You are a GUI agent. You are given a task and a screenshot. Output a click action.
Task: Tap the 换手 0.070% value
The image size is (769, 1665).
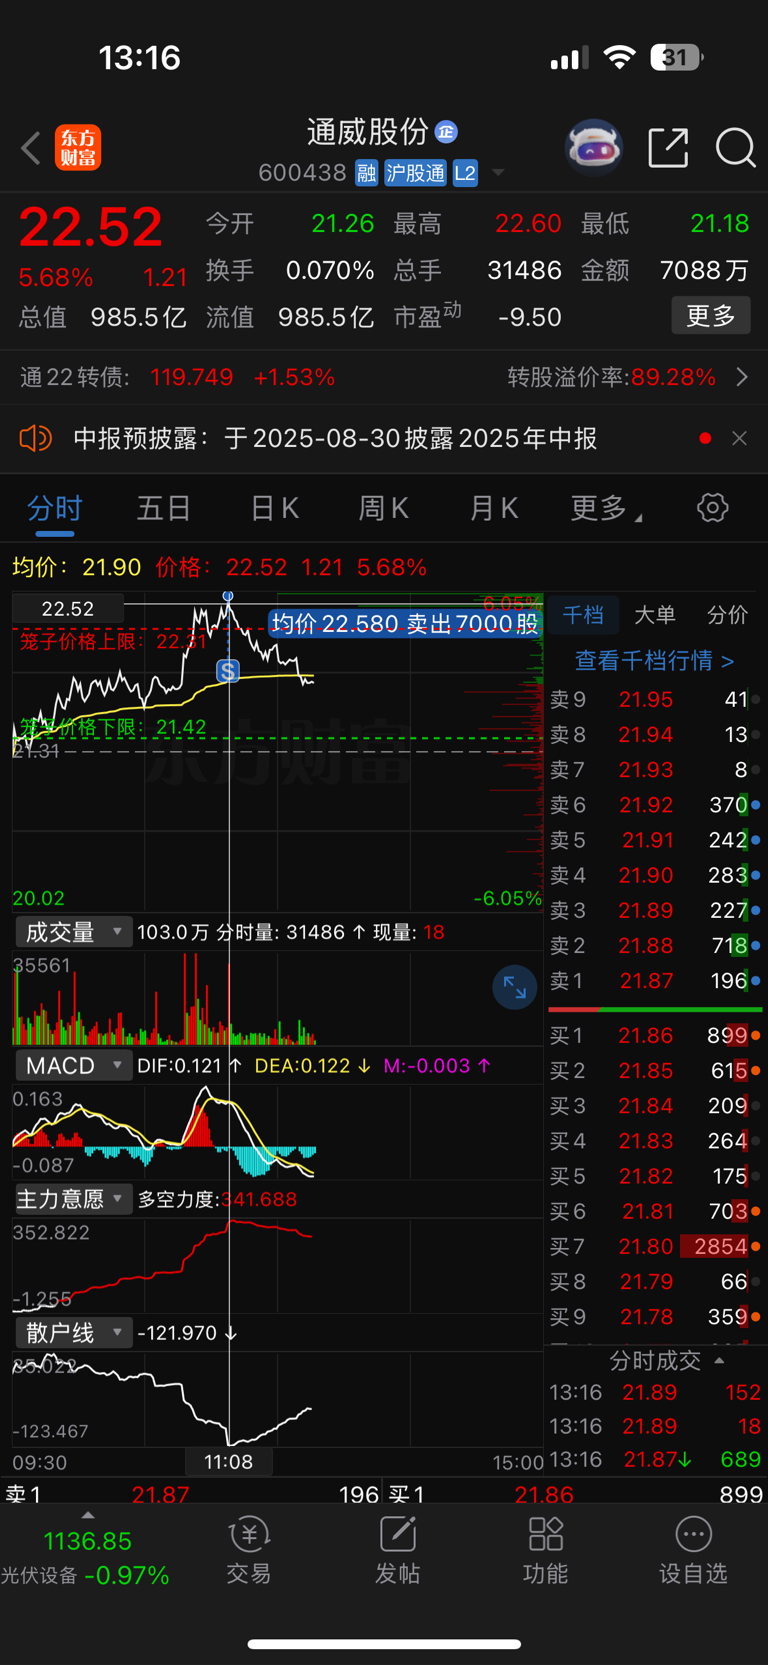[330, 270]
